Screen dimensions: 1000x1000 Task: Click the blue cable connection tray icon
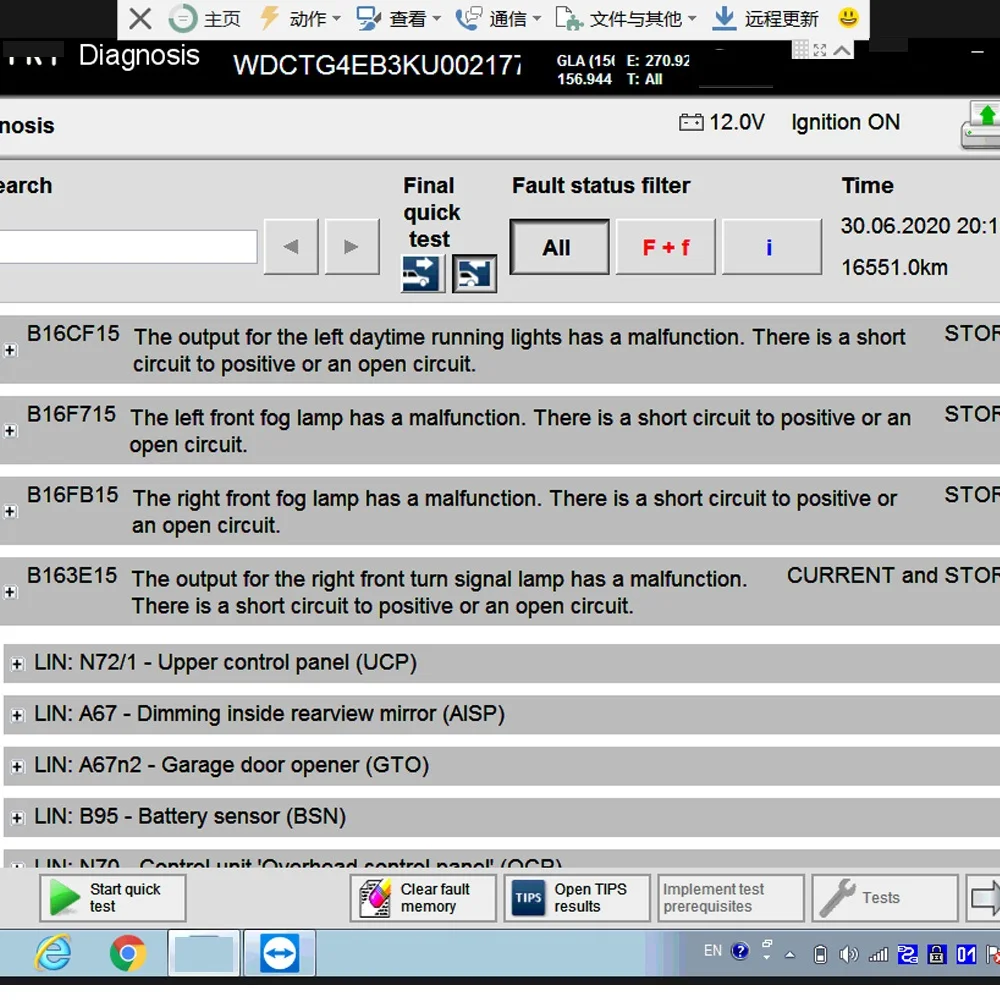907,955
